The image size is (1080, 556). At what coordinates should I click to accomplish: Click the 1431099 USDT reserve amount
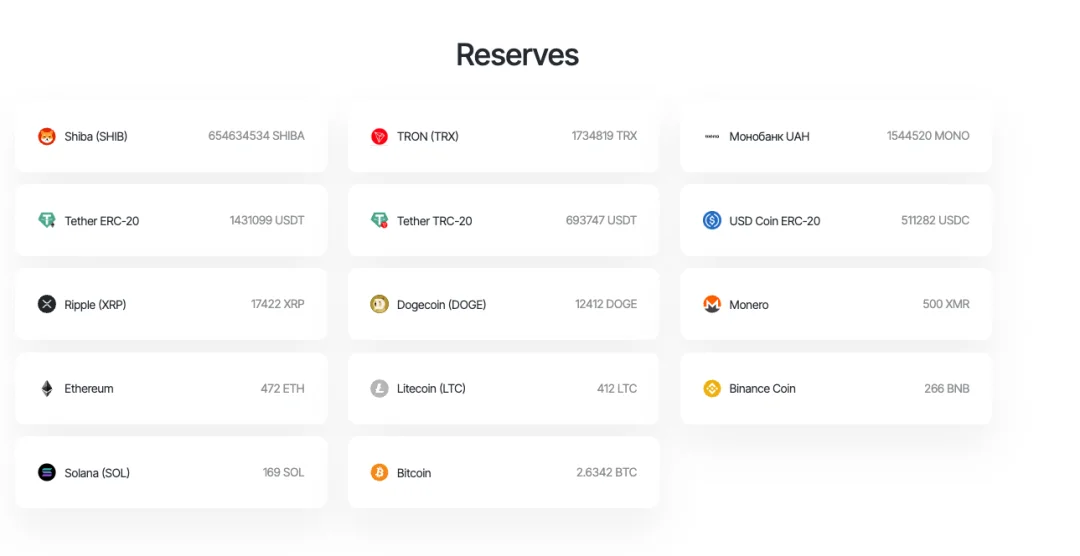267,220
